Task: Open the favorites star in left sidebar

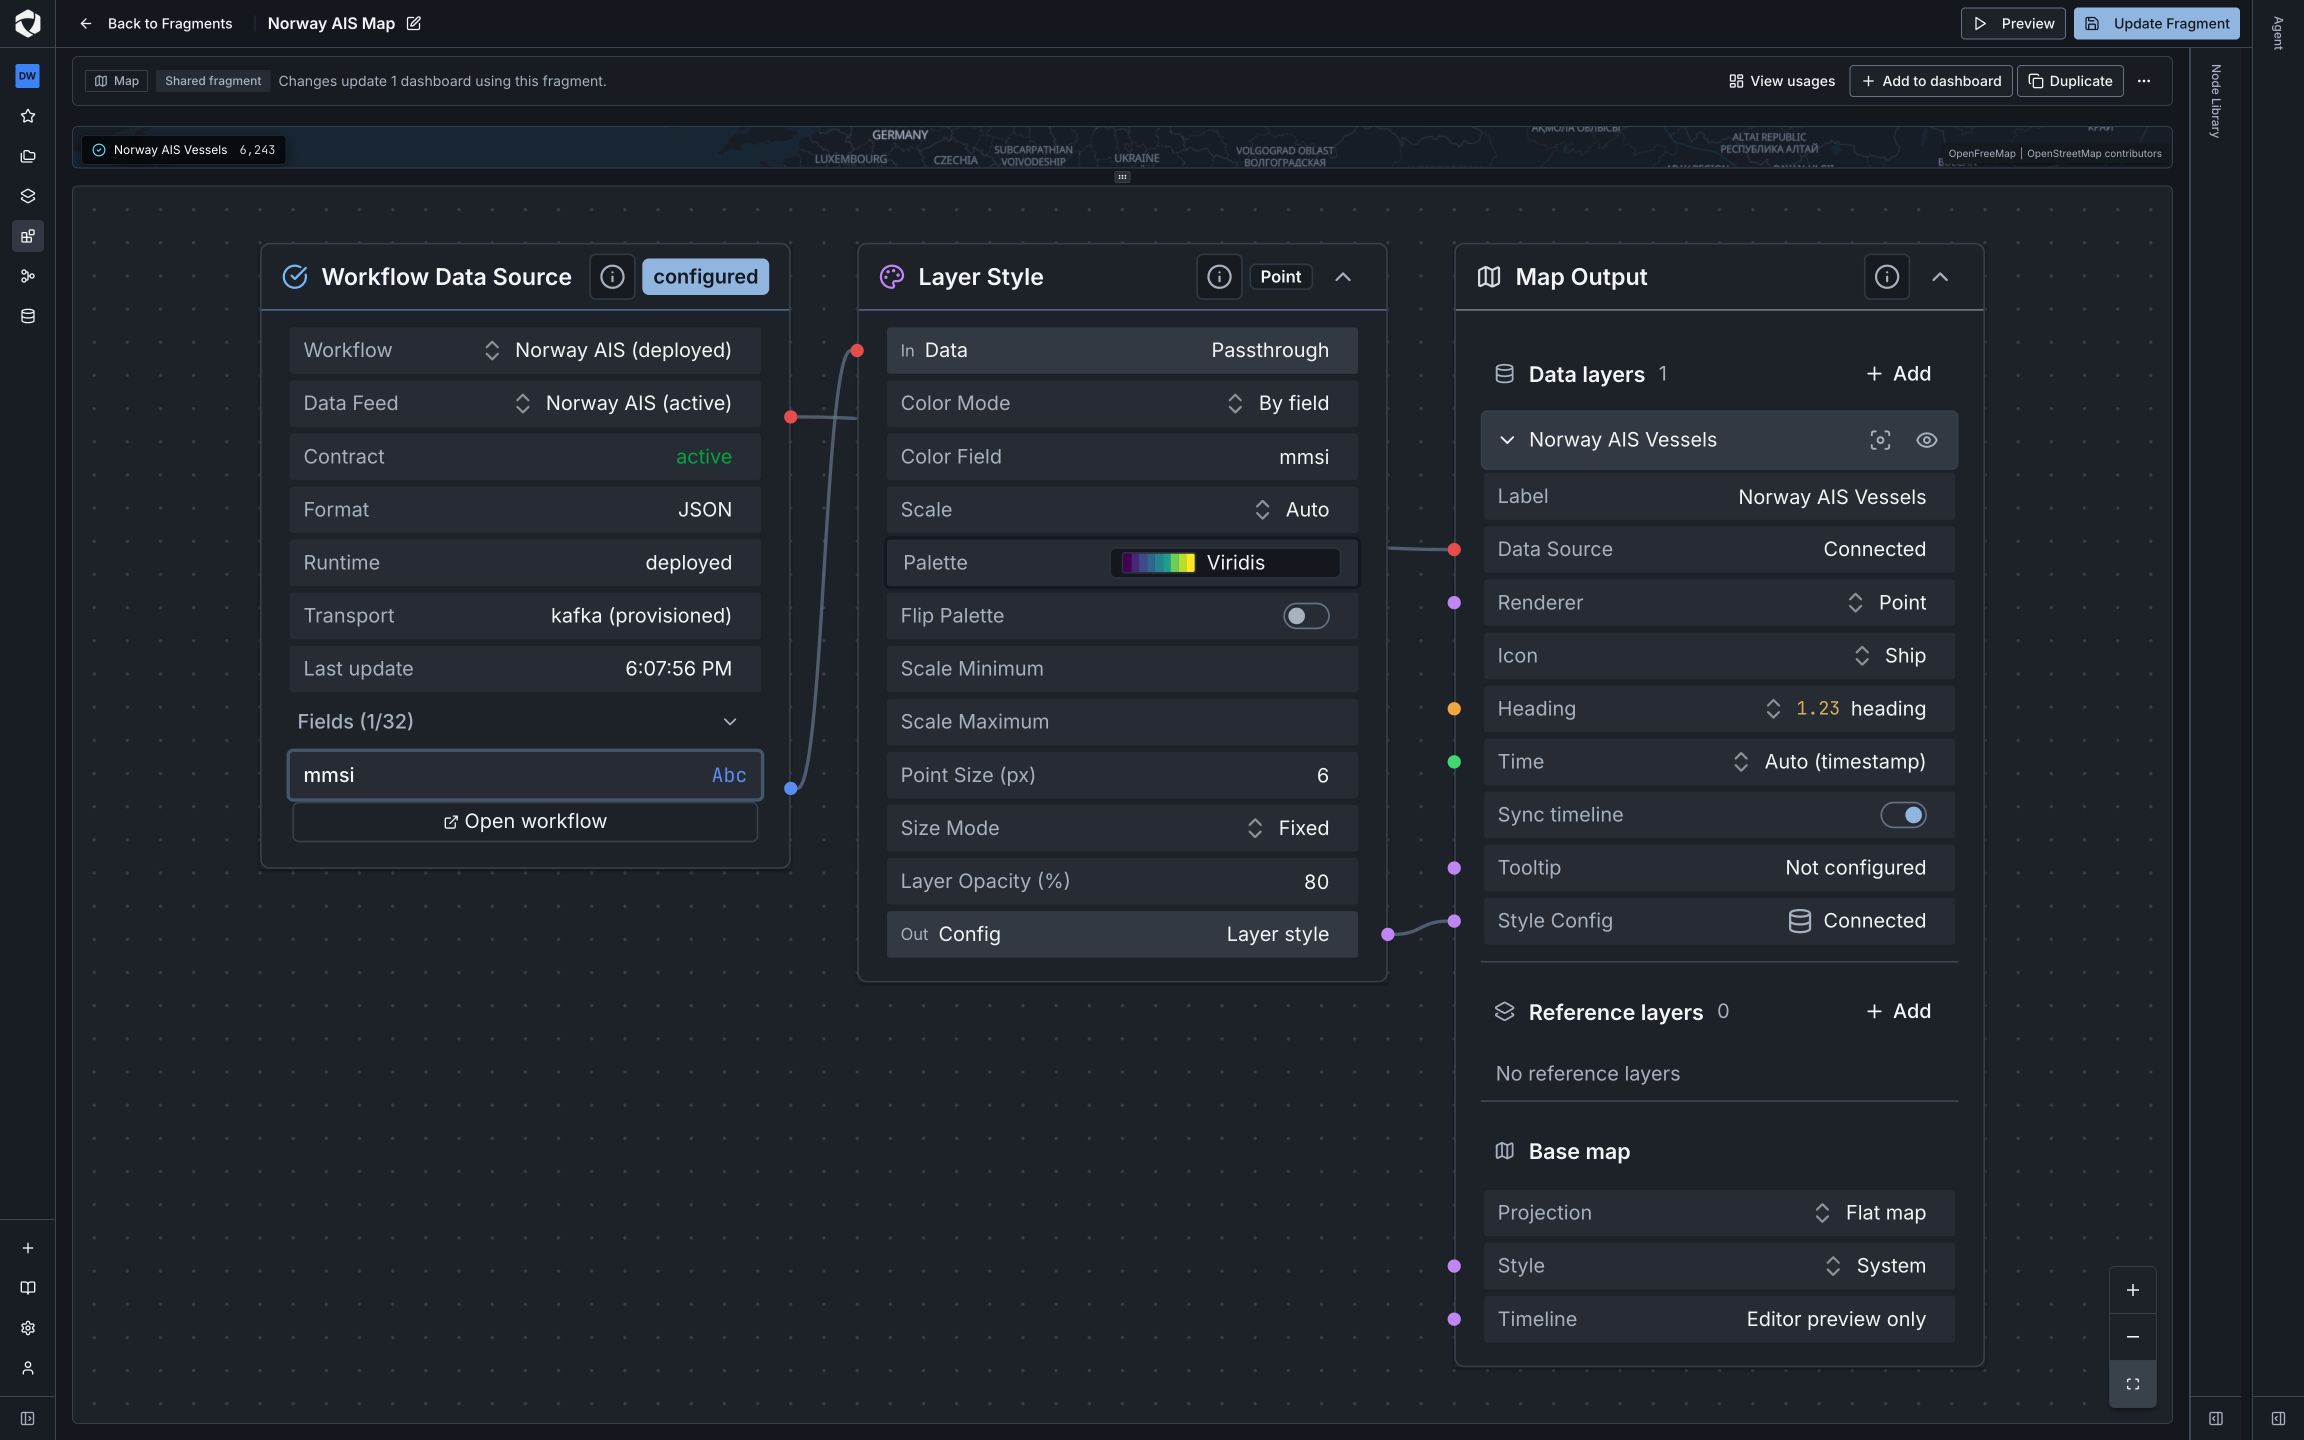Action: pyautogui.click(x=28, y=116)
